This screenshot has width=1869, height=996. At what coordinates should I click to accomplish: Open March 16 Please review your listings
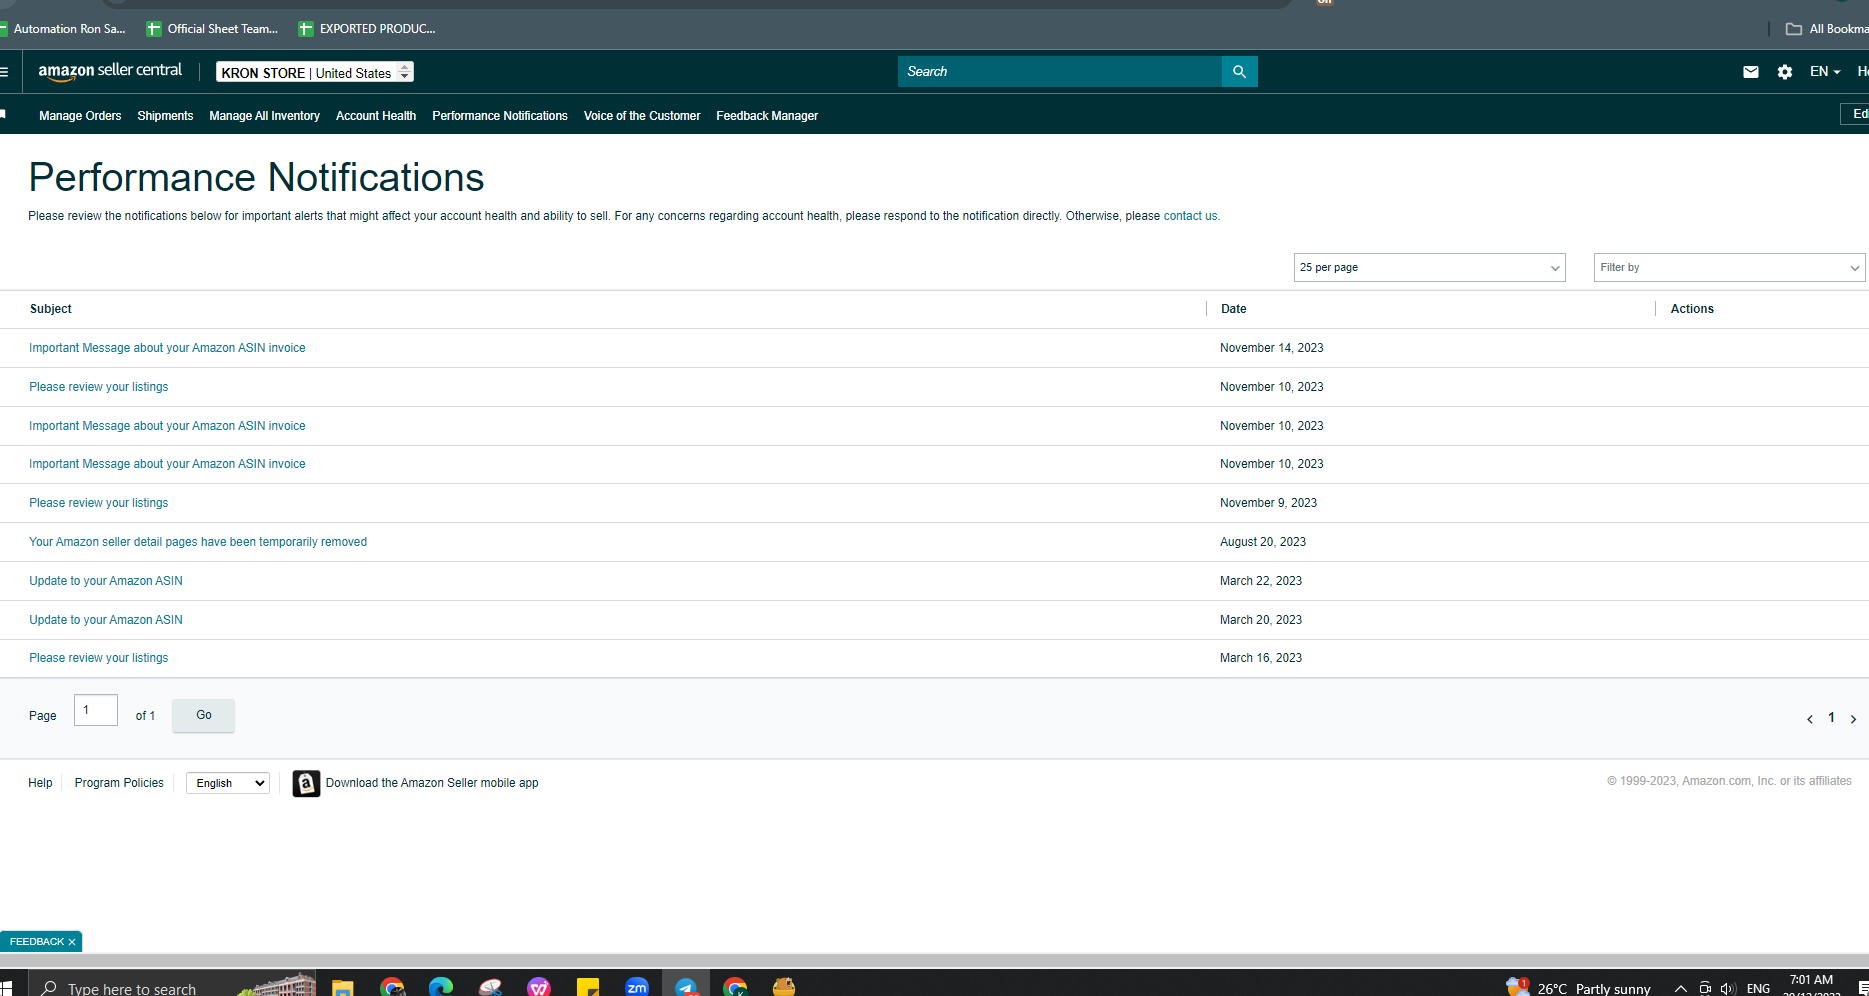pos(98,658)
